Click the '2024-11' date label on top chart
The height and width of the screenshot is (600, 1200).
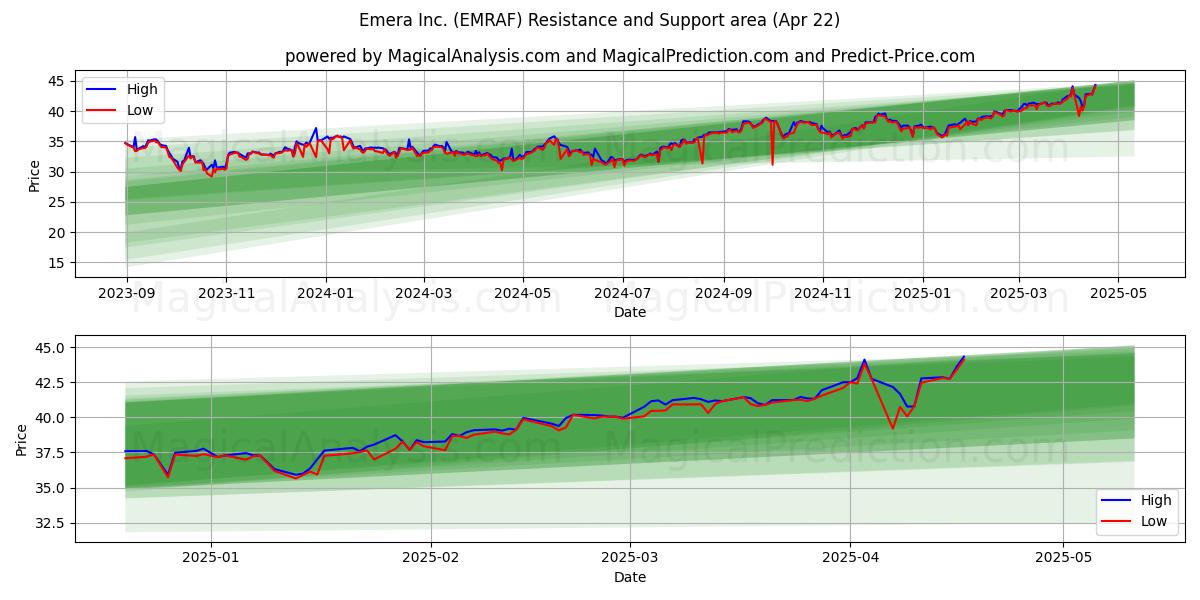pos(824,295)
